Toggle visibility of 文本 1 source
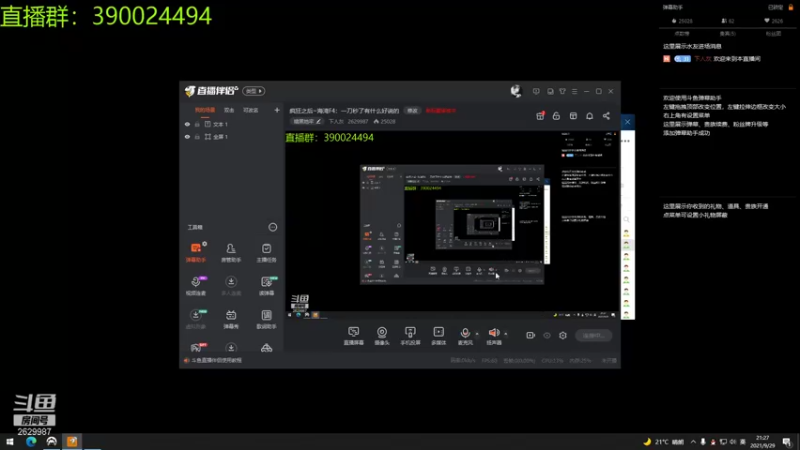 coord(187,124)
